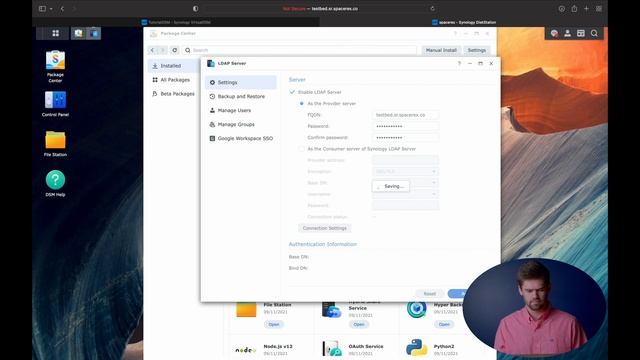
Task: Click the provider Password field under FQDN
Action: tap(405, 126)
